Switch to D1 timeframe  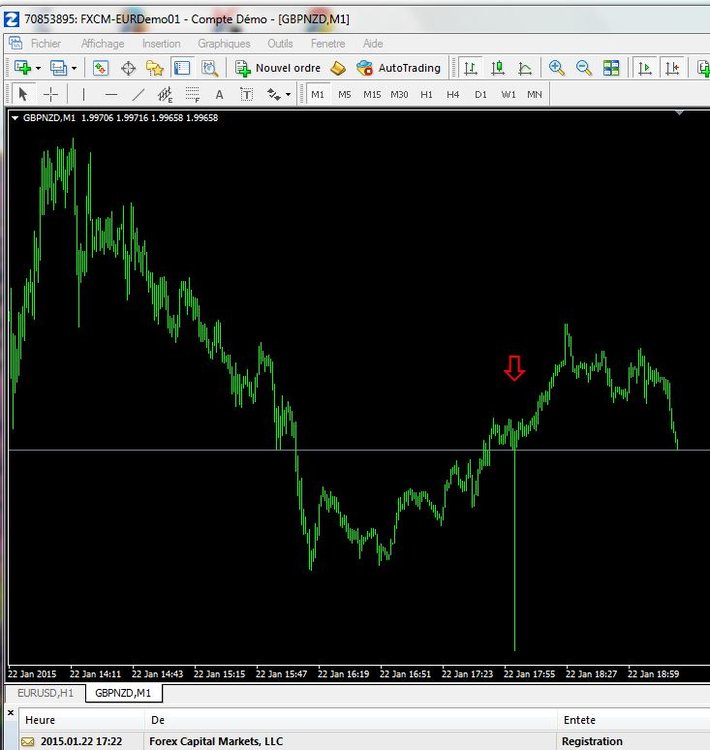click(x=480, y=94)
